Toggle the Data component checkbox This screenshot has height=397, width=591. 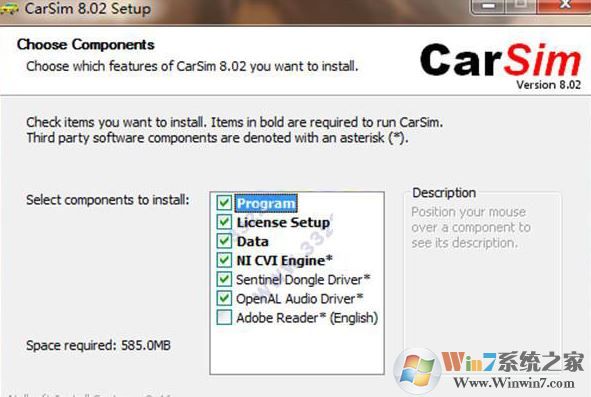click(224, 241)
